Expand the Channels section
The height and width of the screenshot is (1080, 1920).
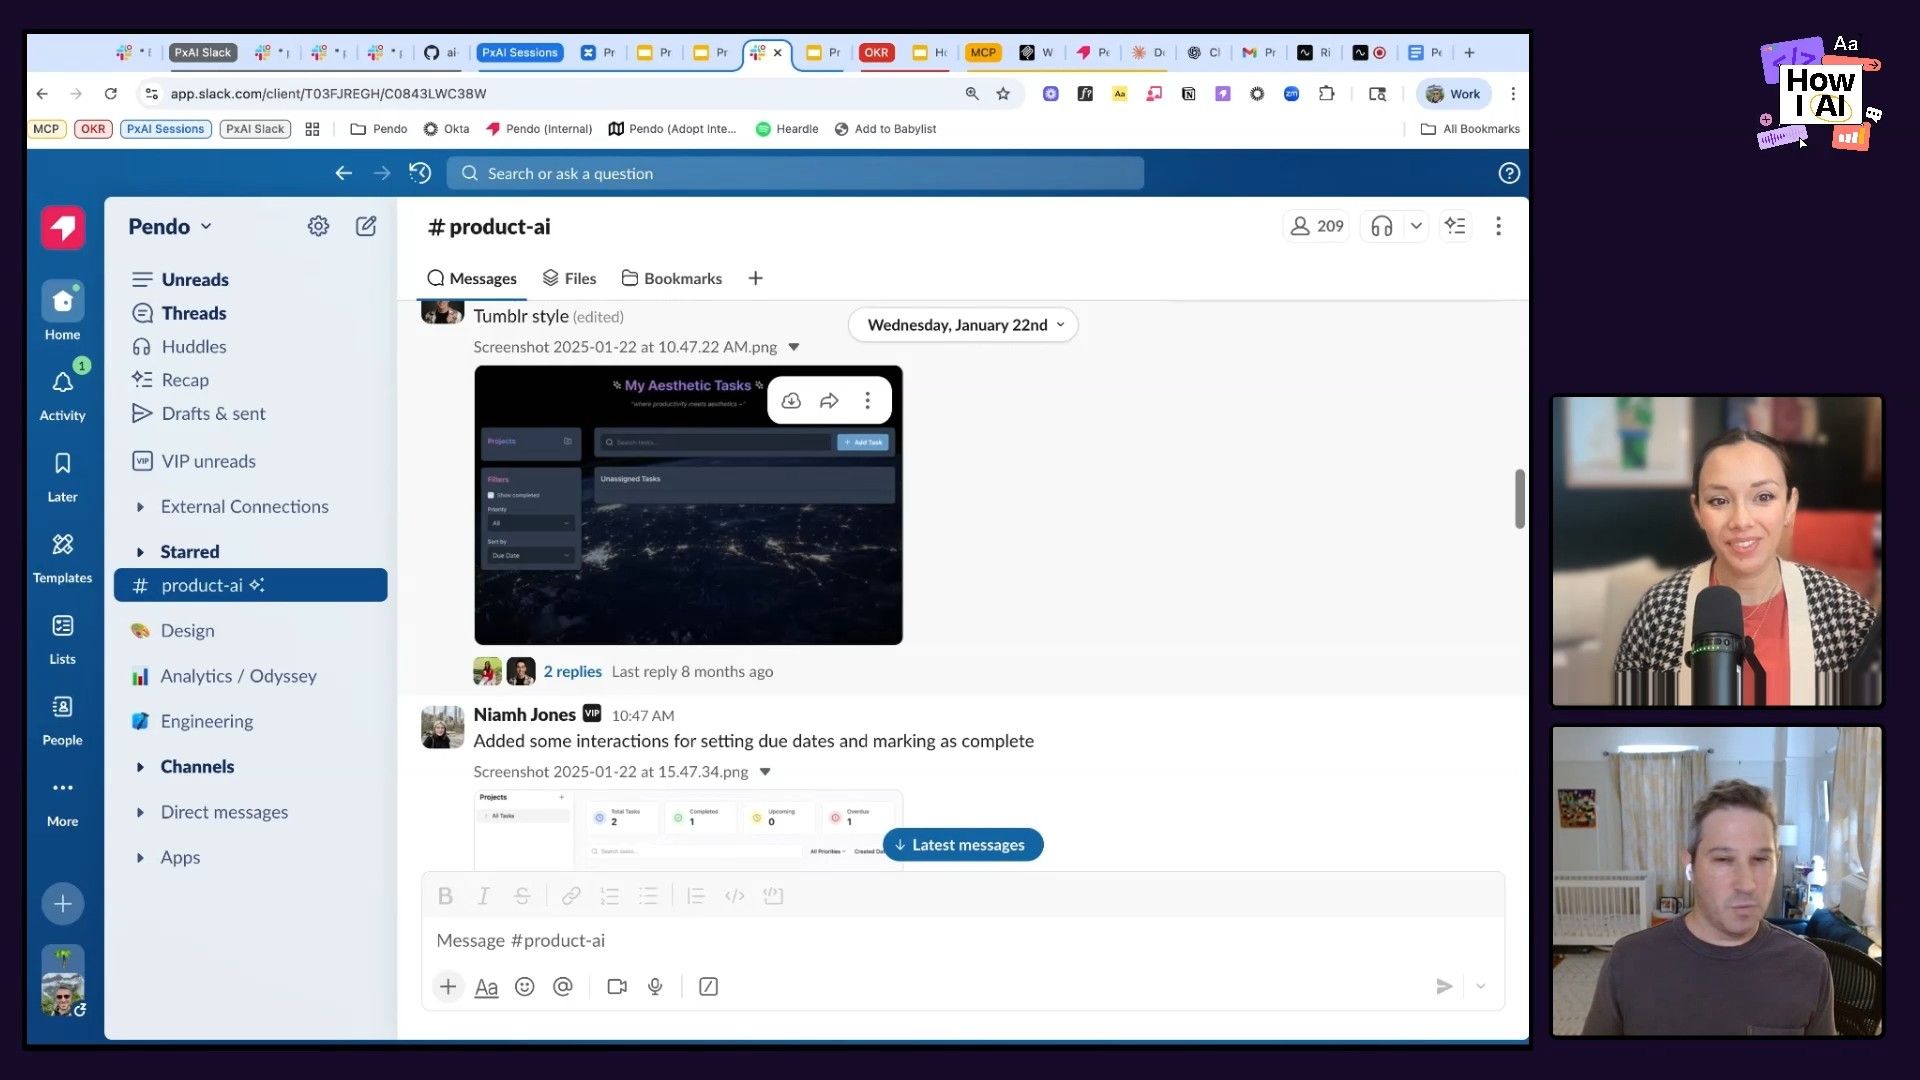[140, 767]
